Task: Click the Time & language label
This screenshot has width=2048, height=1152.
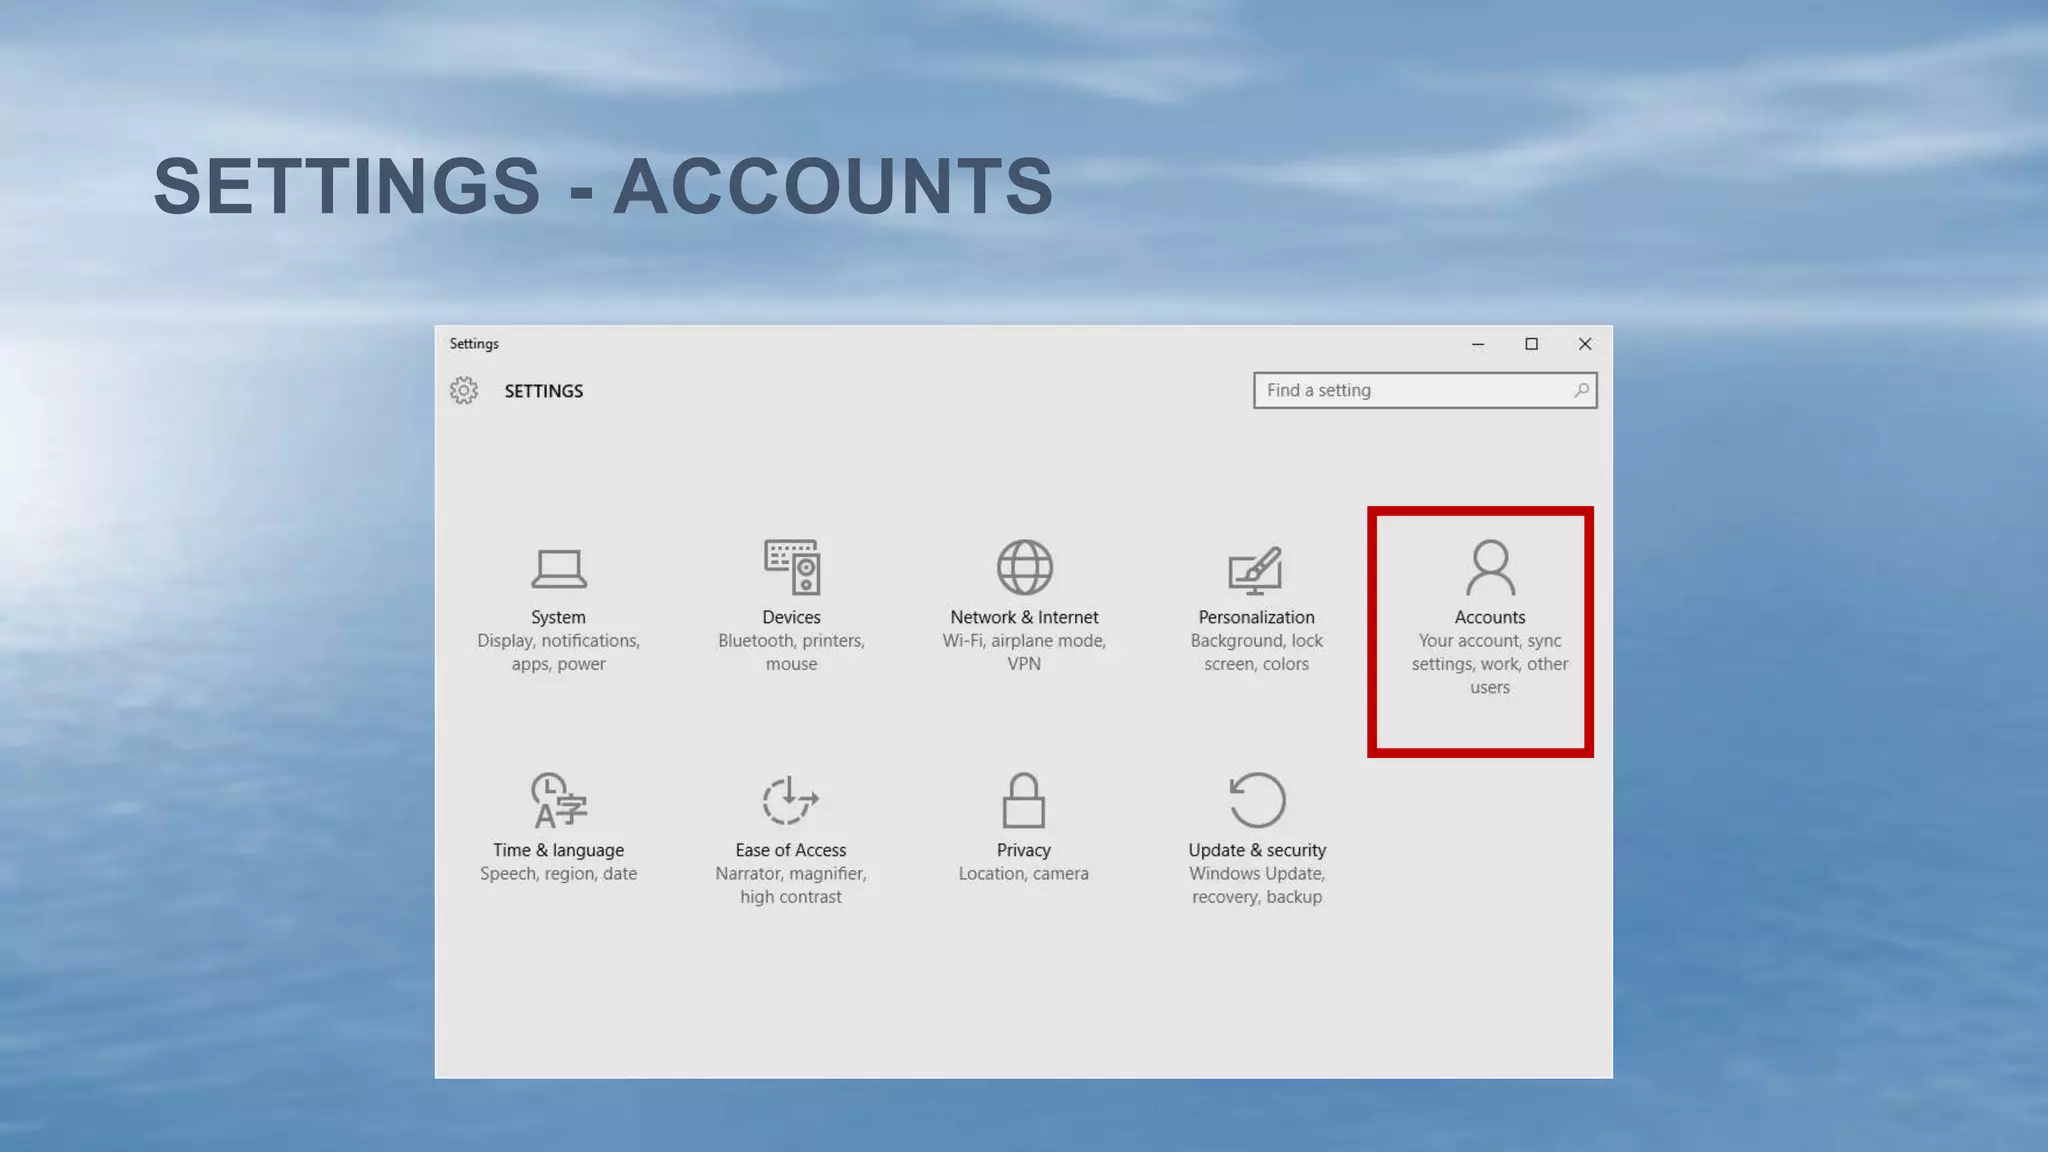Action: pos(558,850)
